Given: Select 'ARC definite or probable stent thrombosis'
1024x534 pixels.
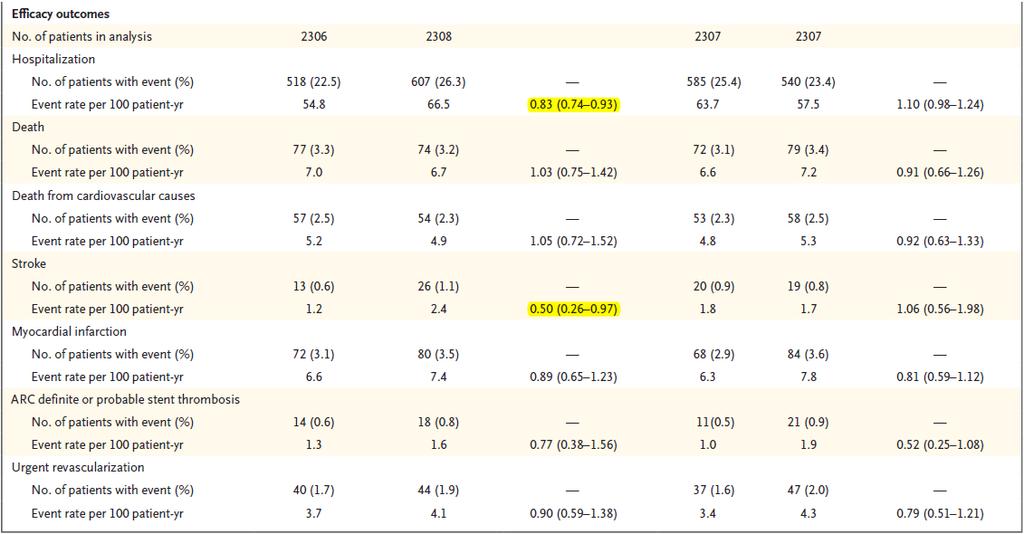Looking at the screenshot, I should 125,400.
